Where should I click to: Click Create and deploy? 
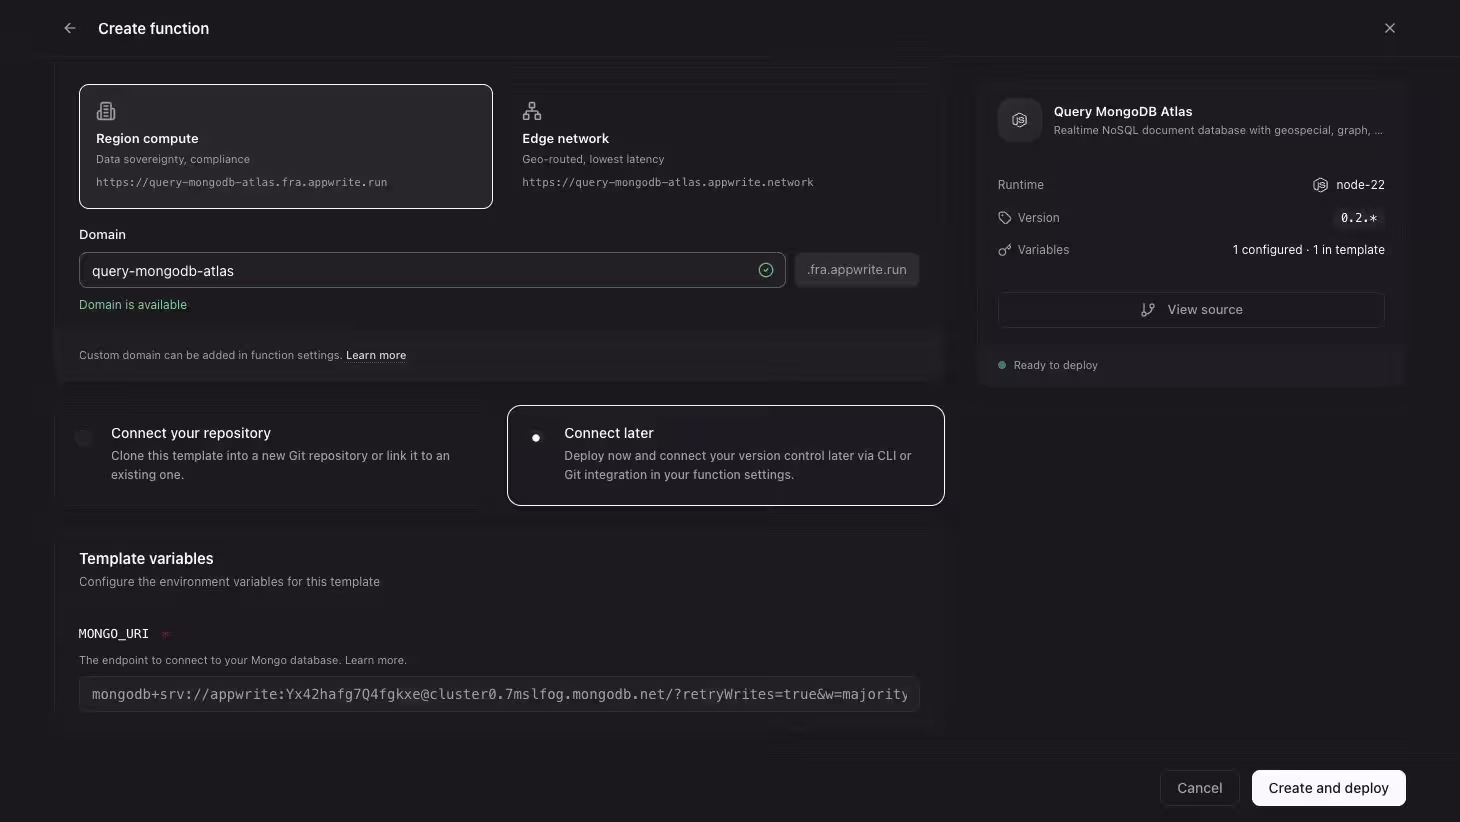[x=1329, y=788]
